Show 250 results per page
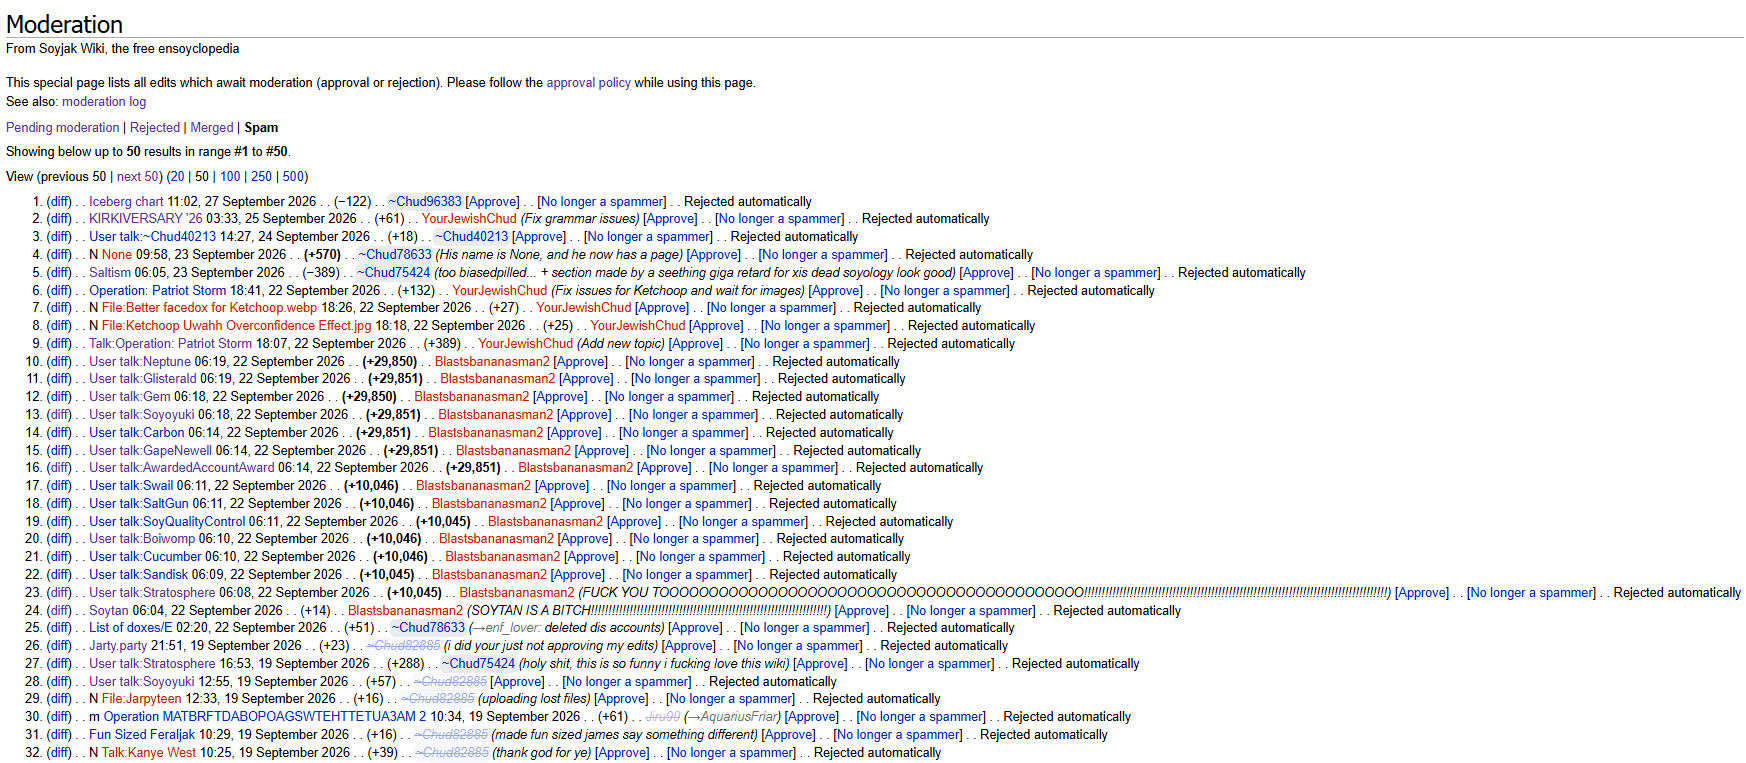Viewport: 1746px width, 763px height. click(x=261, y=177)
